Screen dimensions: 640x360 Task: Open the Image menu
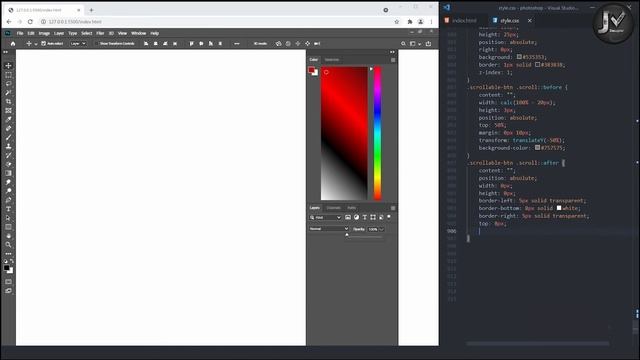click(44, 33)
